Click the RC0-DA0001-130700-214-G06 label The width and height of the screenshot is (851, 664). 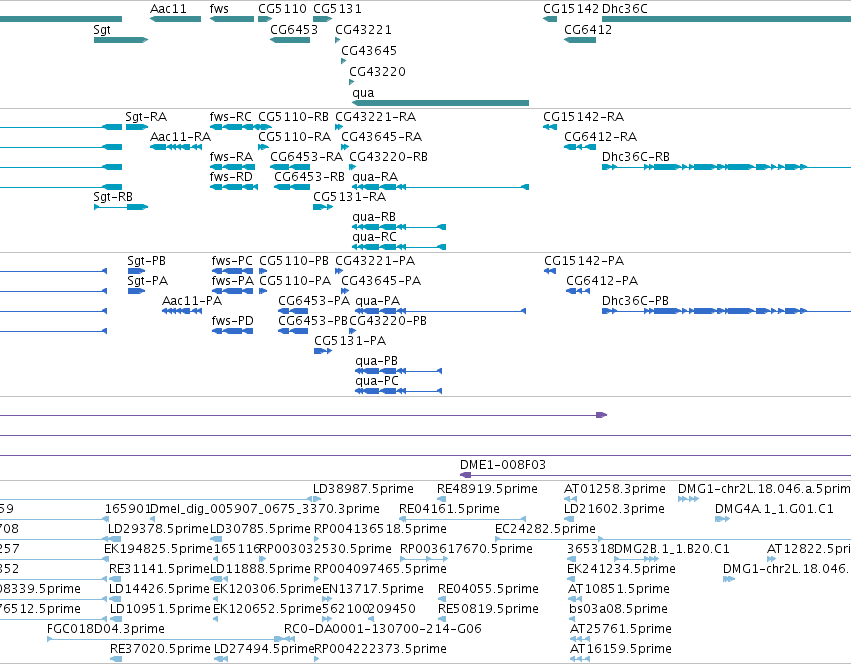coord(383,629)
